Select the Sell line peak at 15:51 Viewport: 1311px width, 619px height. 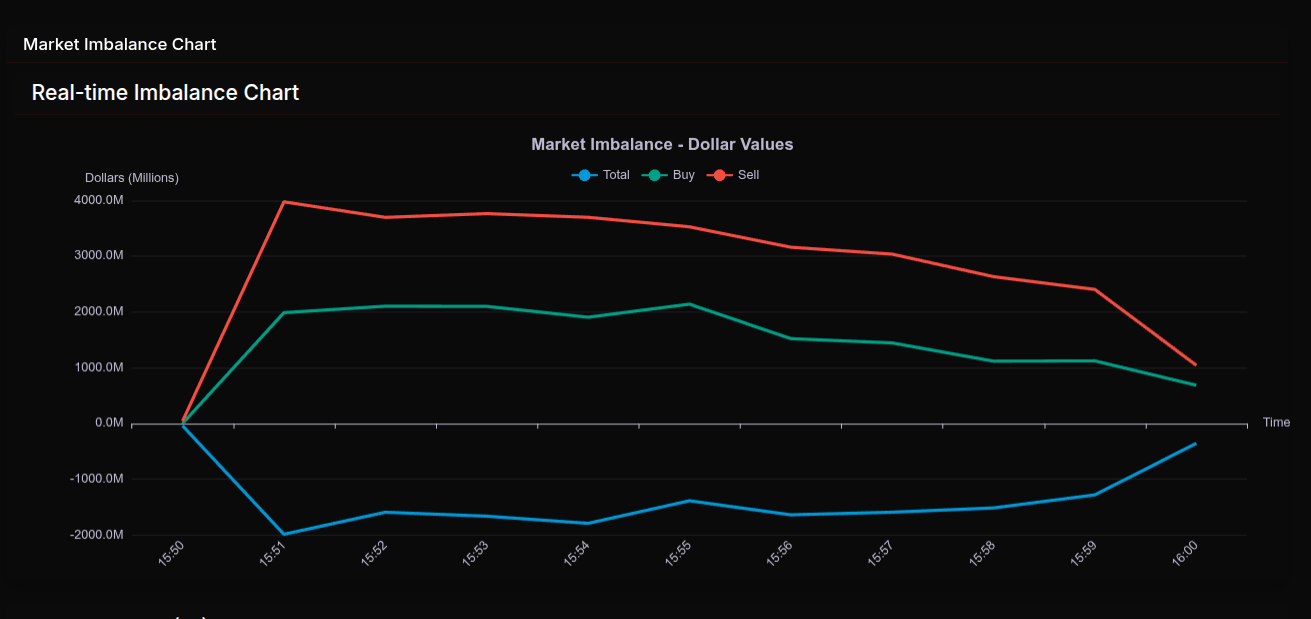(285, 202)
